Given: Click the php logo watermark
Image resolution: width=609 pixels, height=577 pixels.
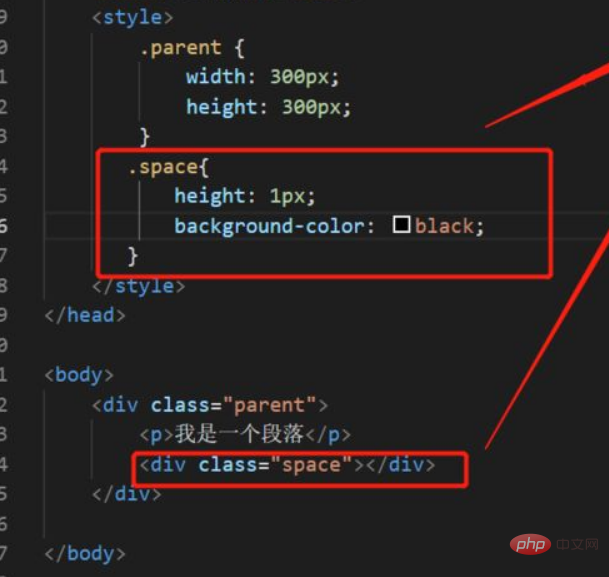Looking at the screenshot, I should [530, 544].
